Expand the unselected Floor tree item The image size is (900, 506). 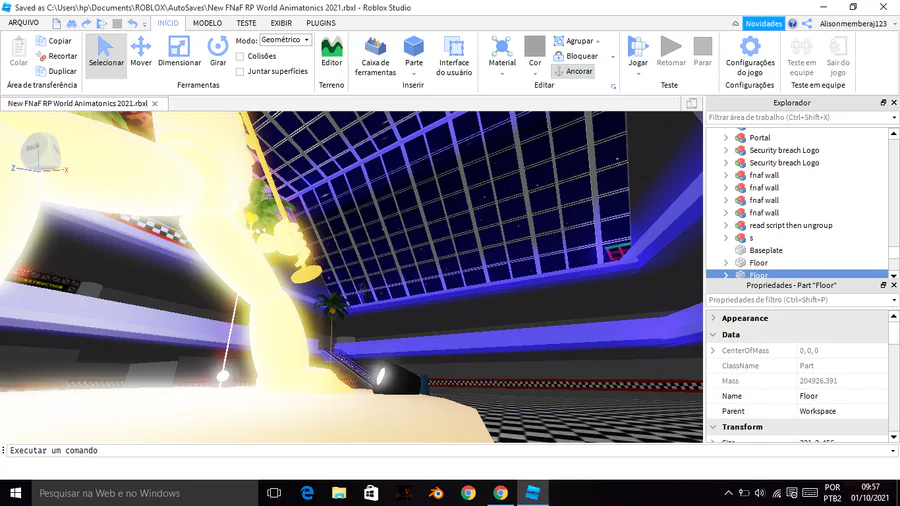click(726, 263)
